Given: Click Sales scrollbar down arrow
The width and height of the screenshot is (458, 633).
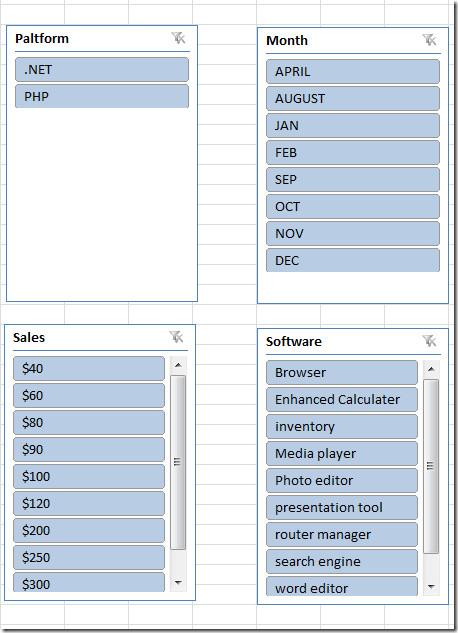Looking at the screenshot, I should [178, 583].
